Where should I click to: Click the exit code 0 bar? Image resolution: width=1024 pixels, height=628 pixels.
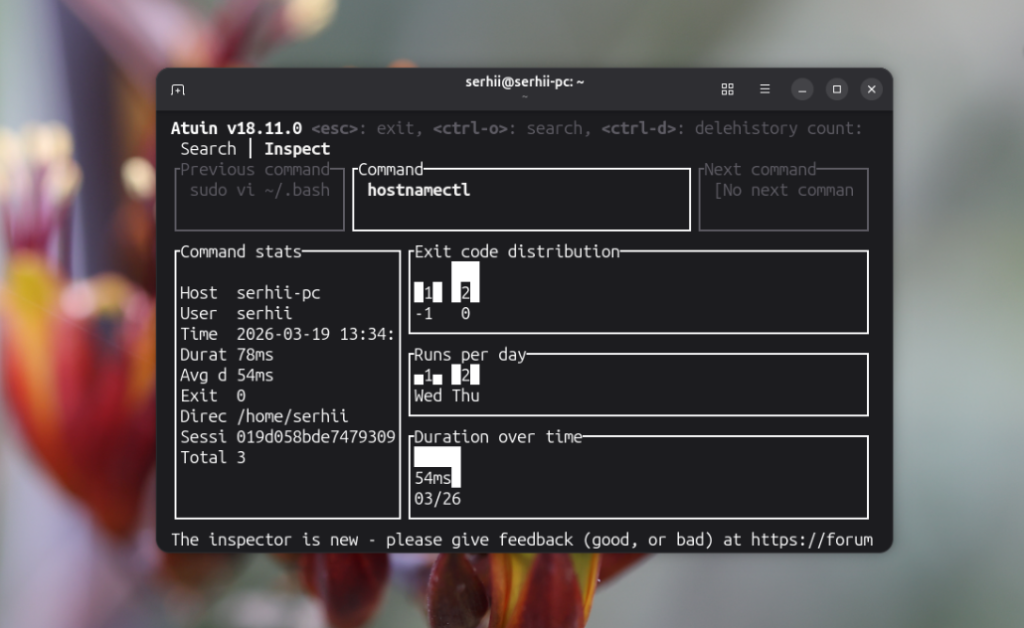coord(465,283)
